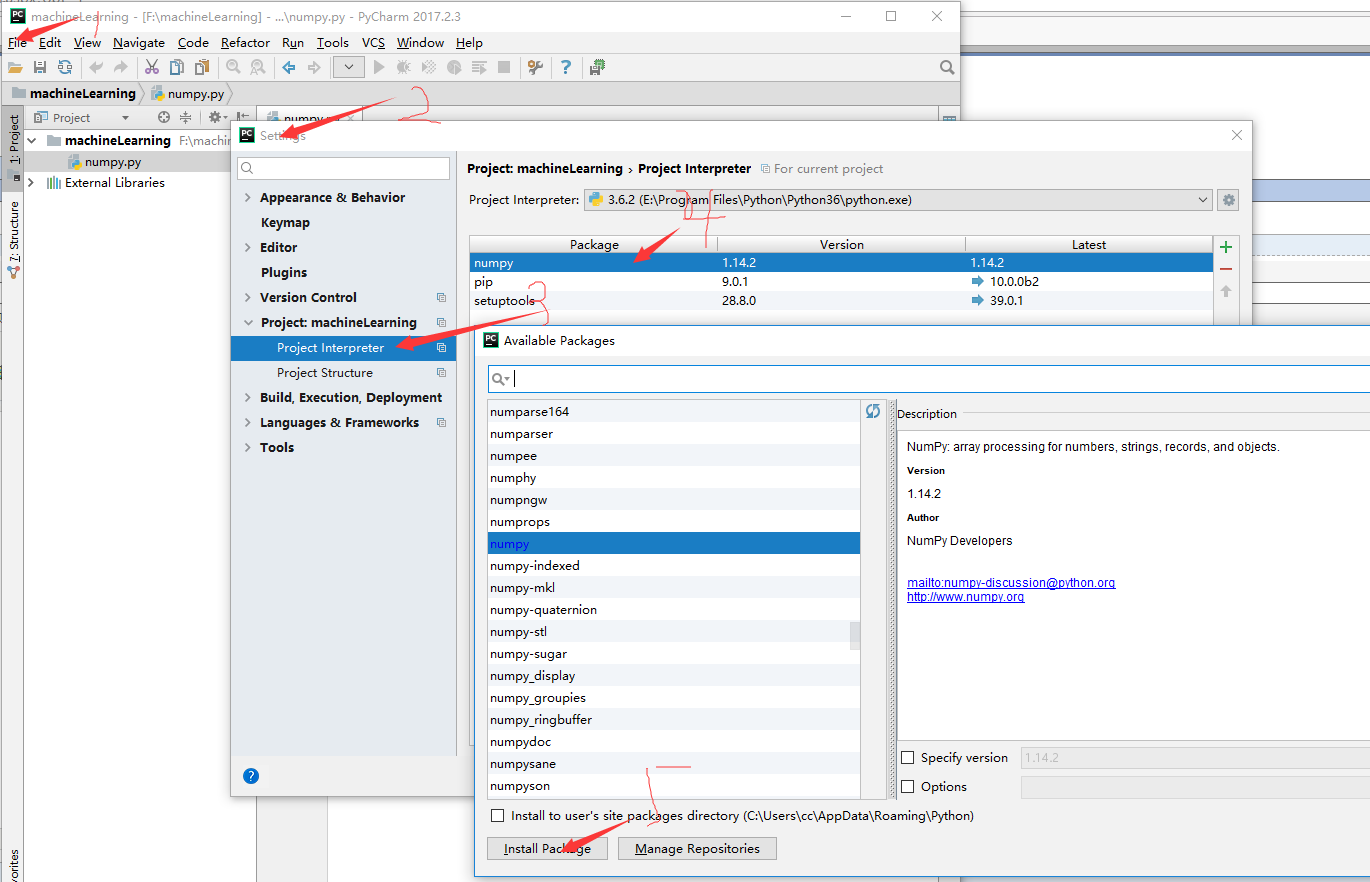Select the pip row in packages table

point(841,282)
